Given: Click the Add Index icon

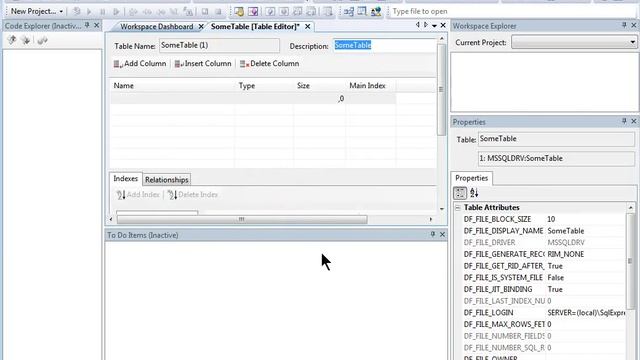Looking at the screenshot, I should click(x=121, y=195).
